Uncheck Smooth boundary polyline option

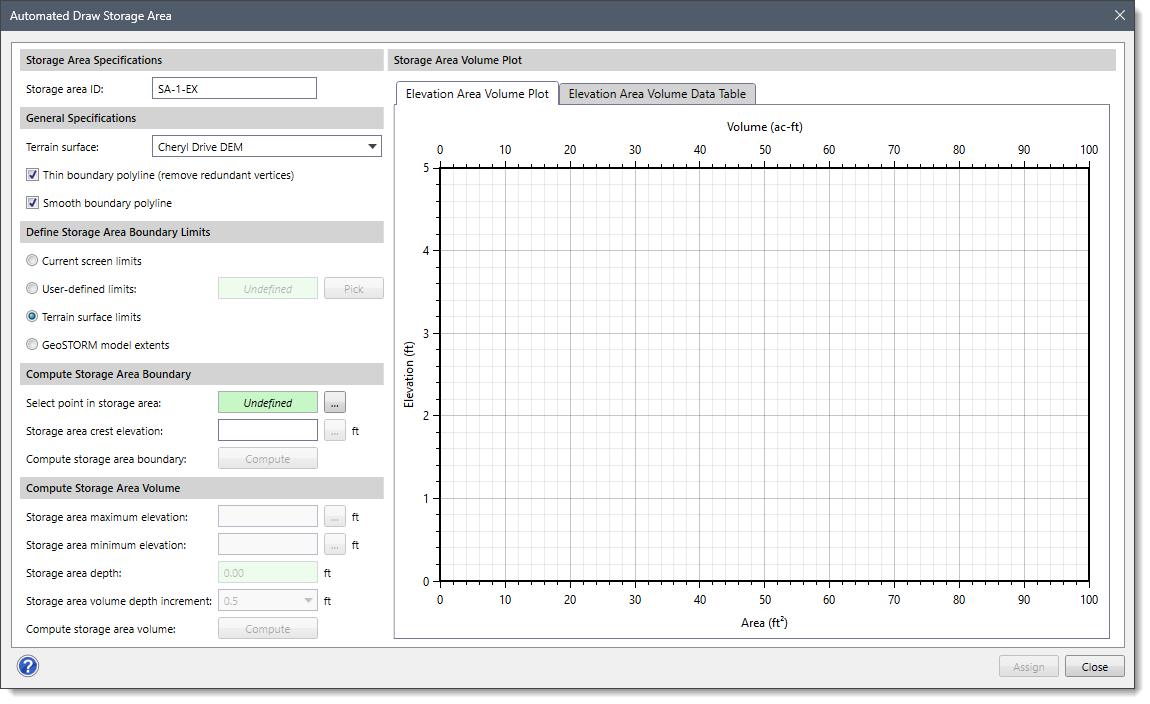tap(33, 203)
